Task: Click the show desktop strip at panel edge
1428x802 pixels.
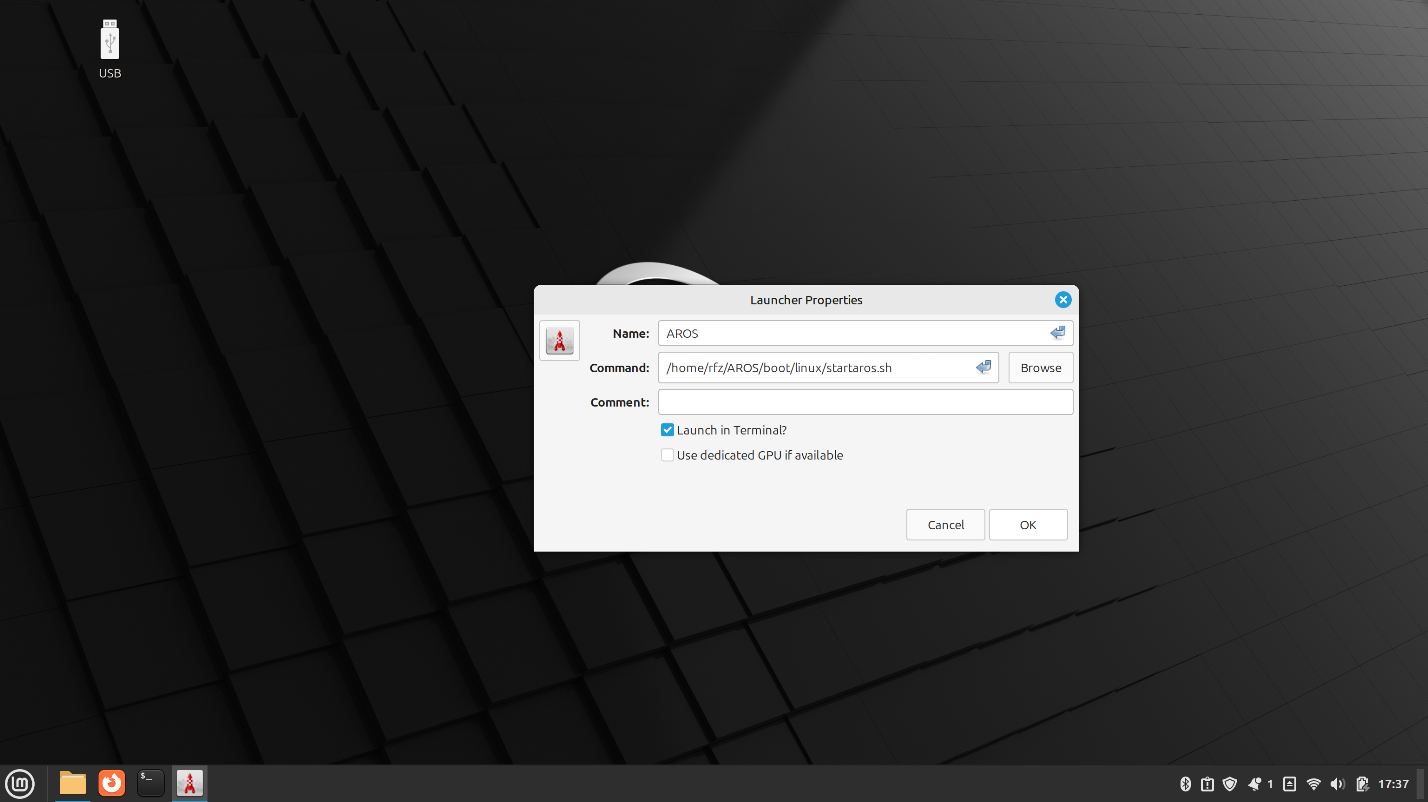Action: tap(1423, 784)
